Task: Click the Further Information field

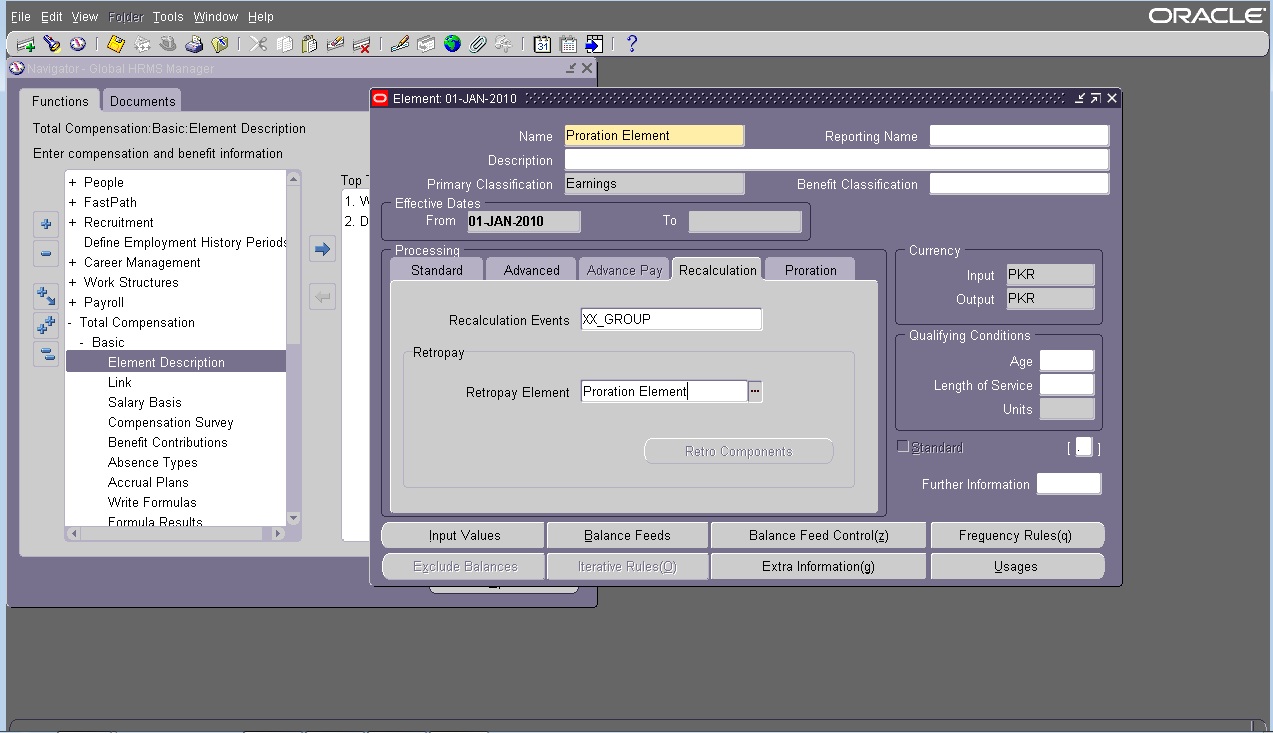Action: click(1069, 484)
